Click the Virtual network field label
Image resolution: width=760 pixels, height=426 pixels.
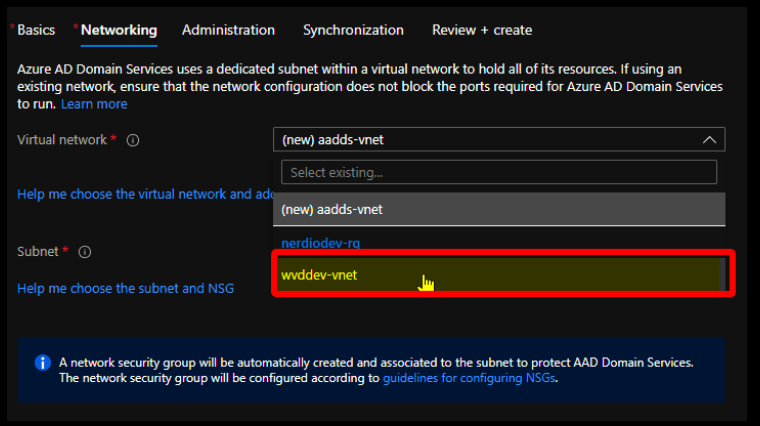pyautogui.click(x=62, y=140)
